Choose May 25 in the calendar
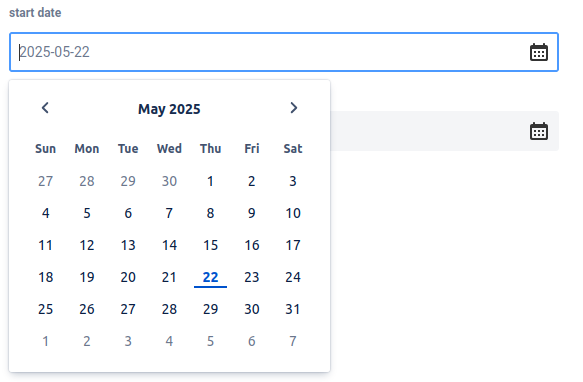The image size is (583, 382). pos(45,309)
